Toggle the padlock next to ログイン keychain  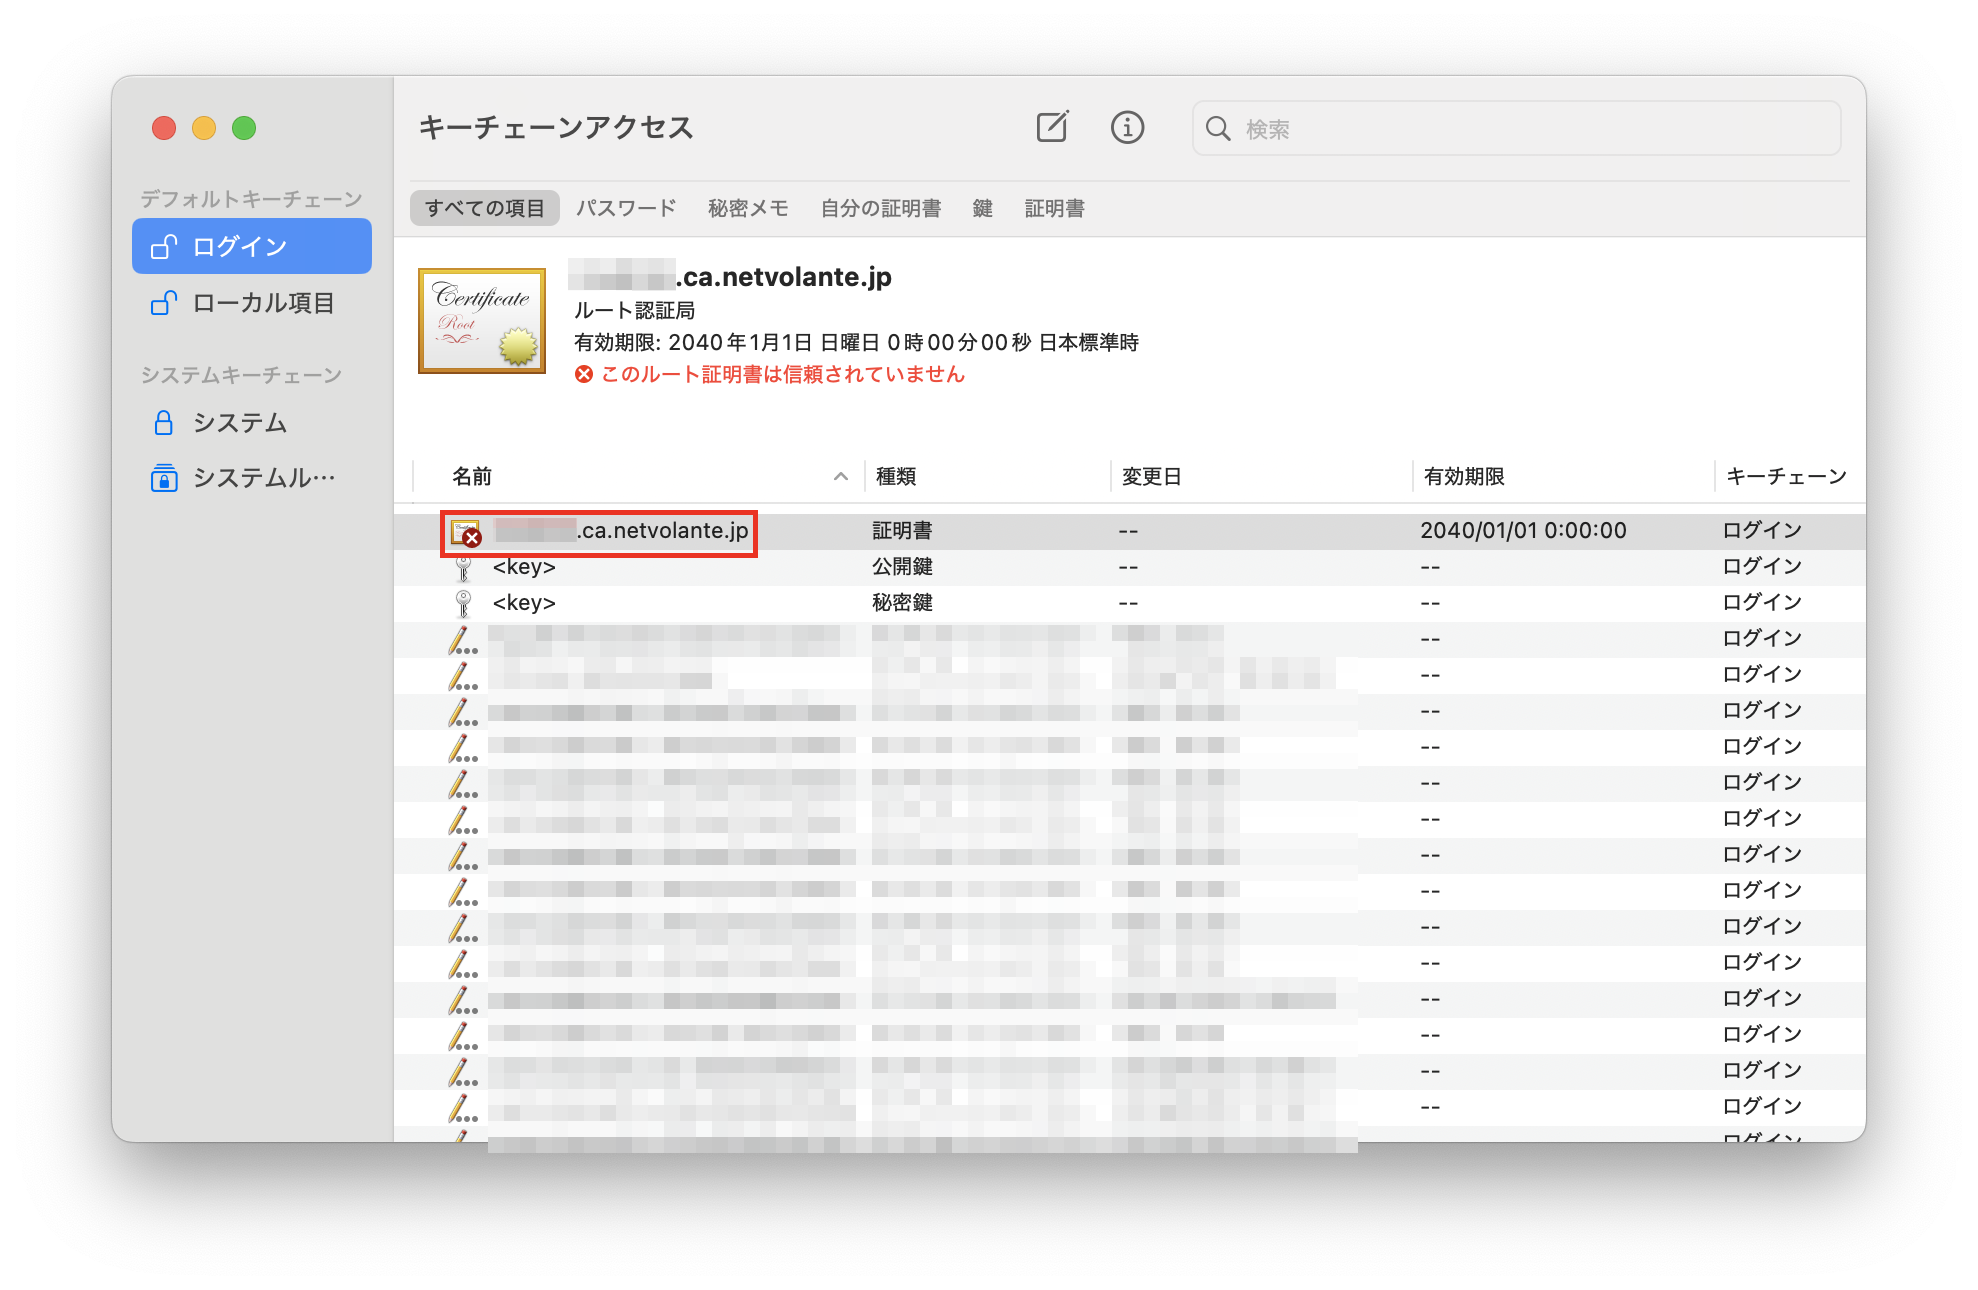click(163, 245)
